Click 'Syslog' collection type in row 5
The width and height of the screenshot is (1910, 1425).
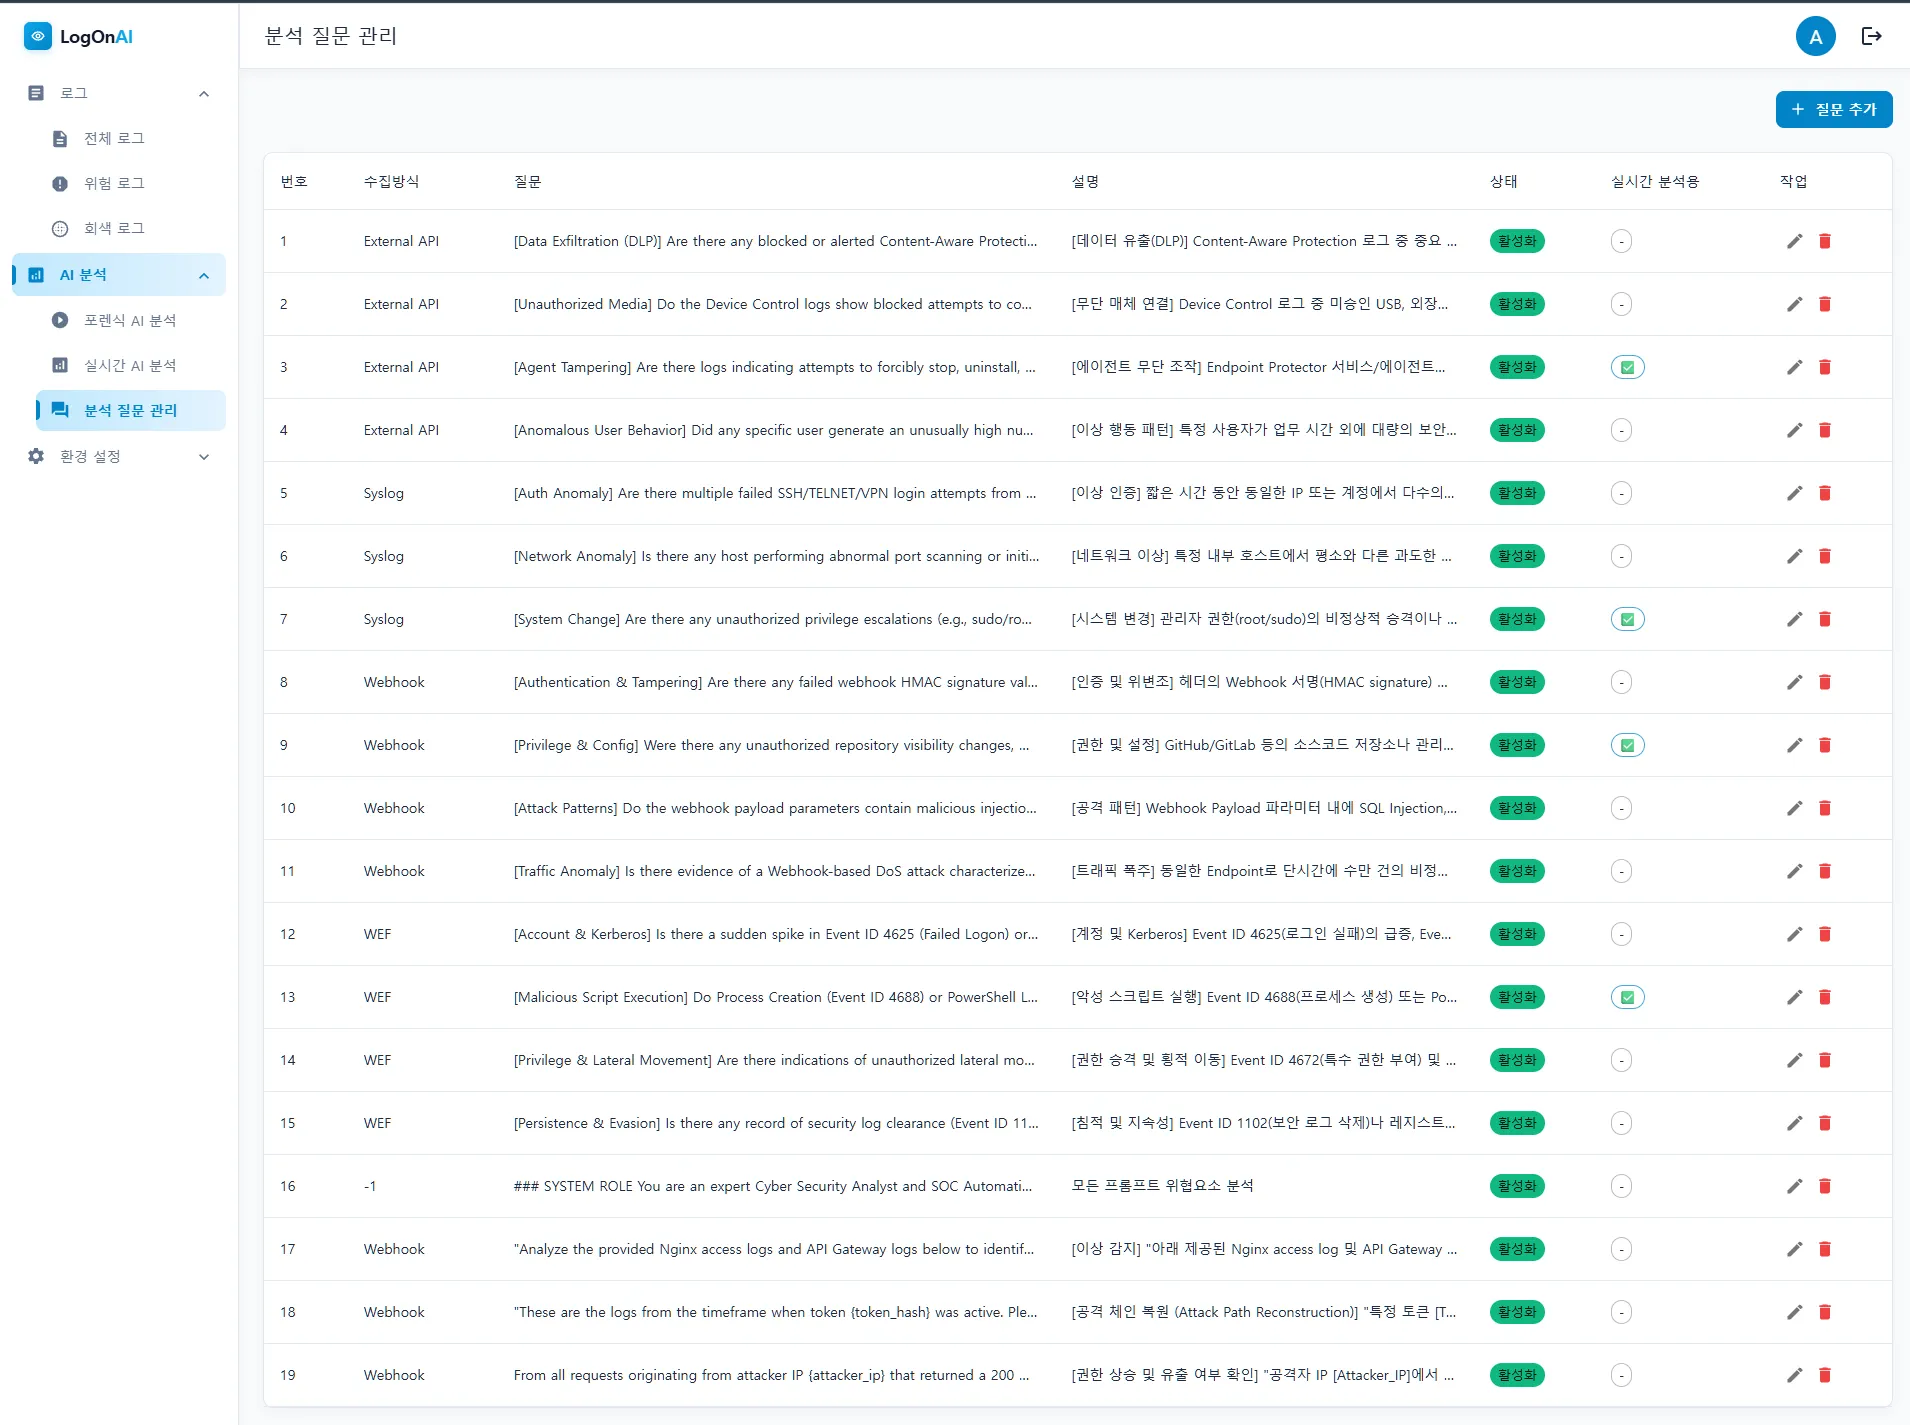pos(384,493)
